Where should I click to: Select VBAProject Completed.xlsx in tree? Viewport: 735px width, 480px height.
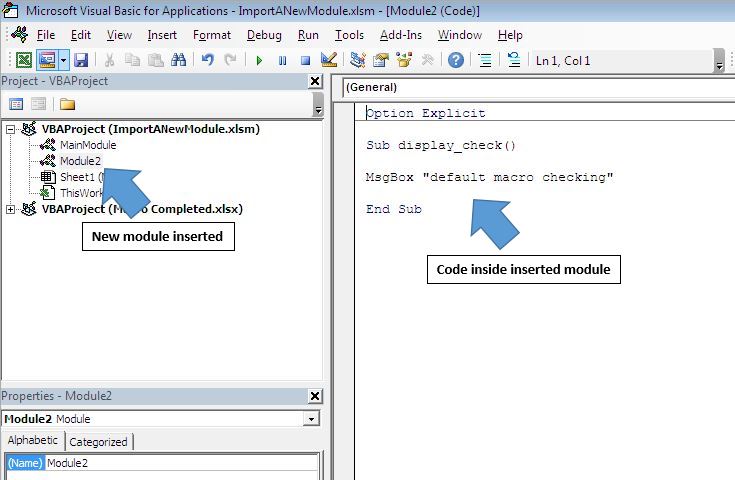tap(142, 209)
